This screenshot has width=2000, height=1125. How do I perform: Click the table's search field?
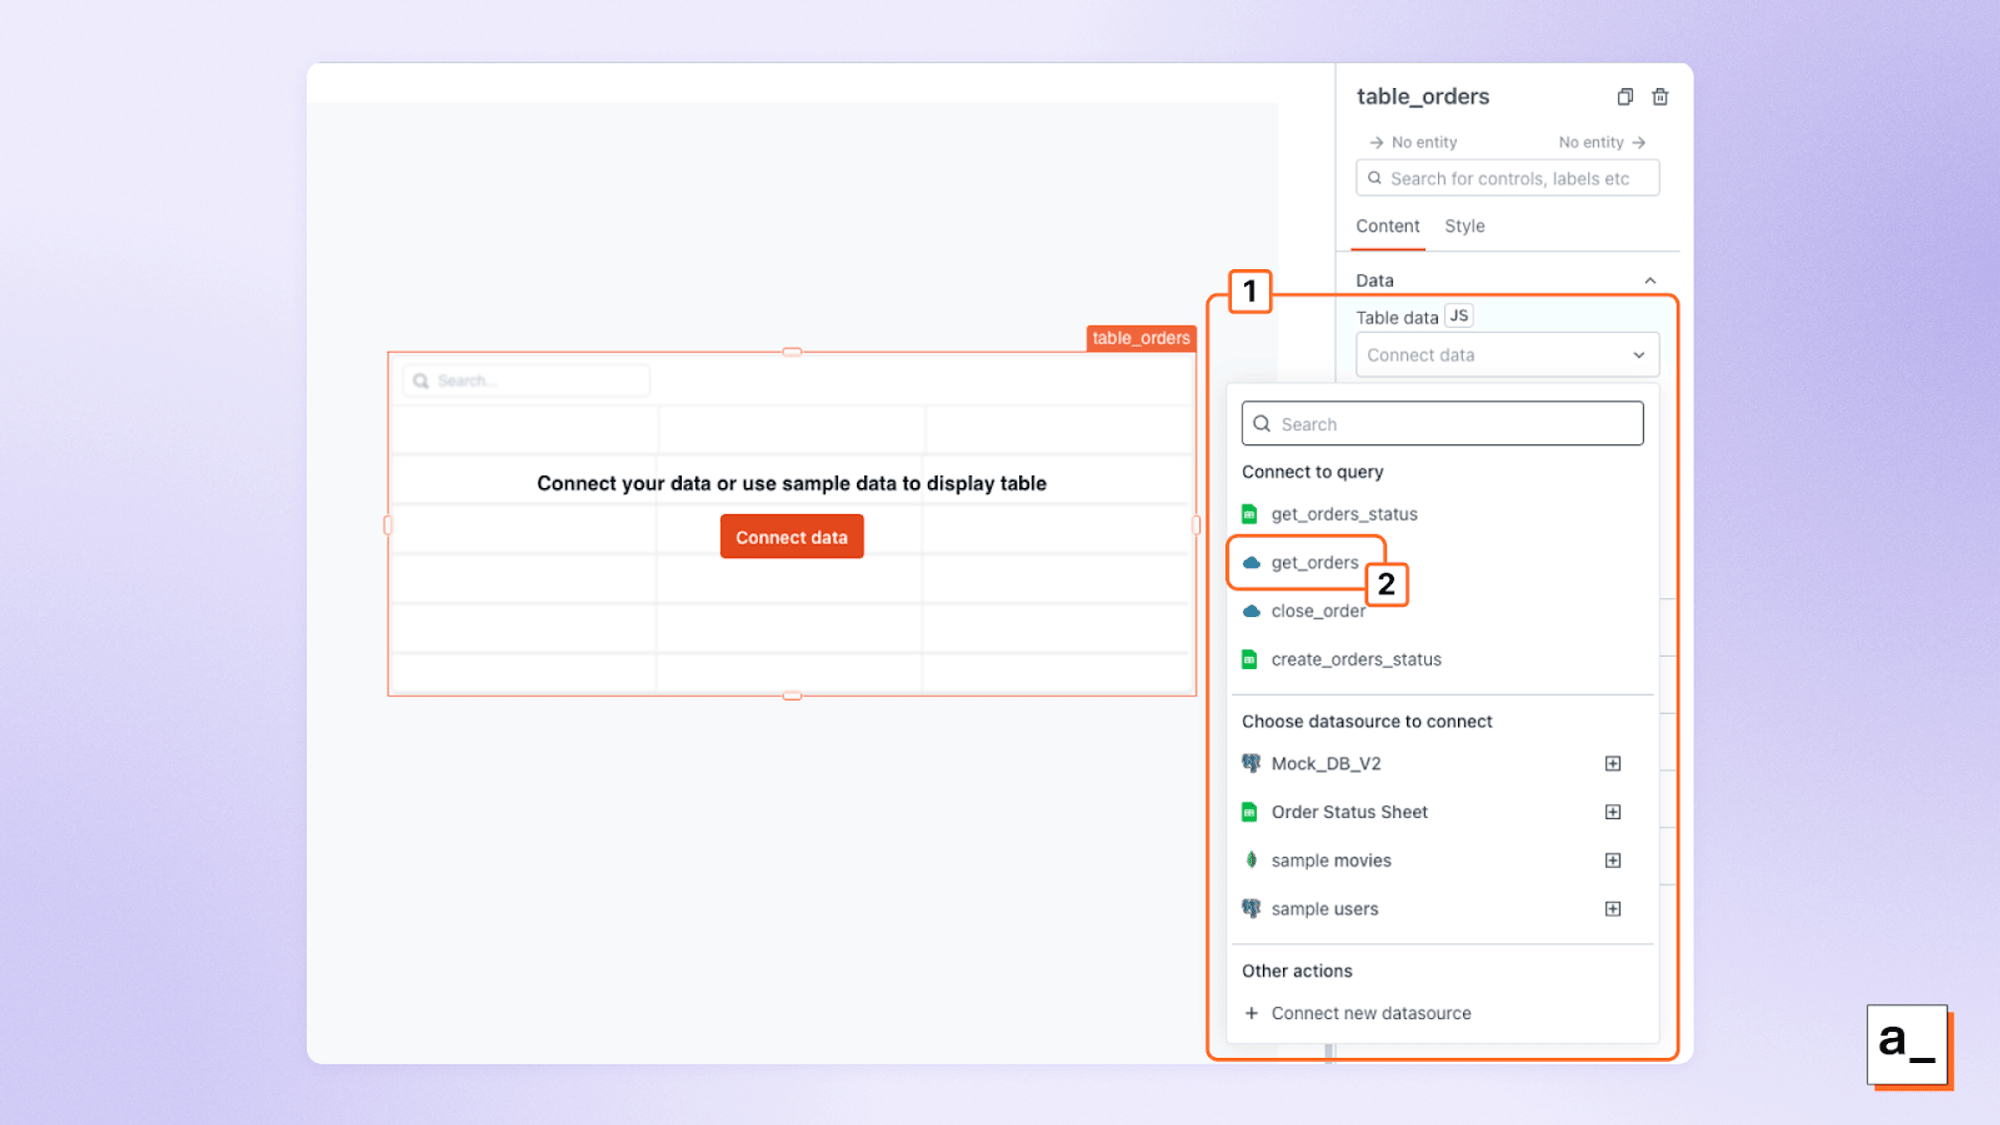[524, 379]
